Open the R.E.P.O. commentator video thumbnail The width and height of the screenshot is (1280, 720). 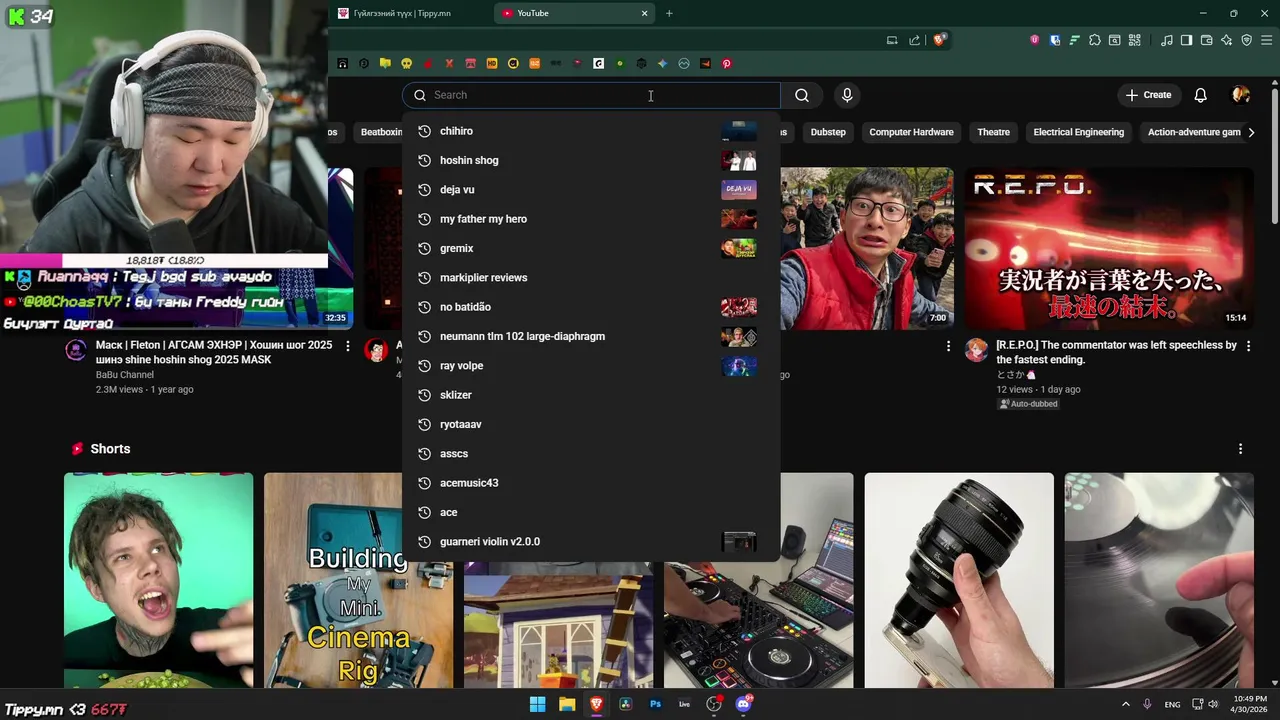[1108, 248]
